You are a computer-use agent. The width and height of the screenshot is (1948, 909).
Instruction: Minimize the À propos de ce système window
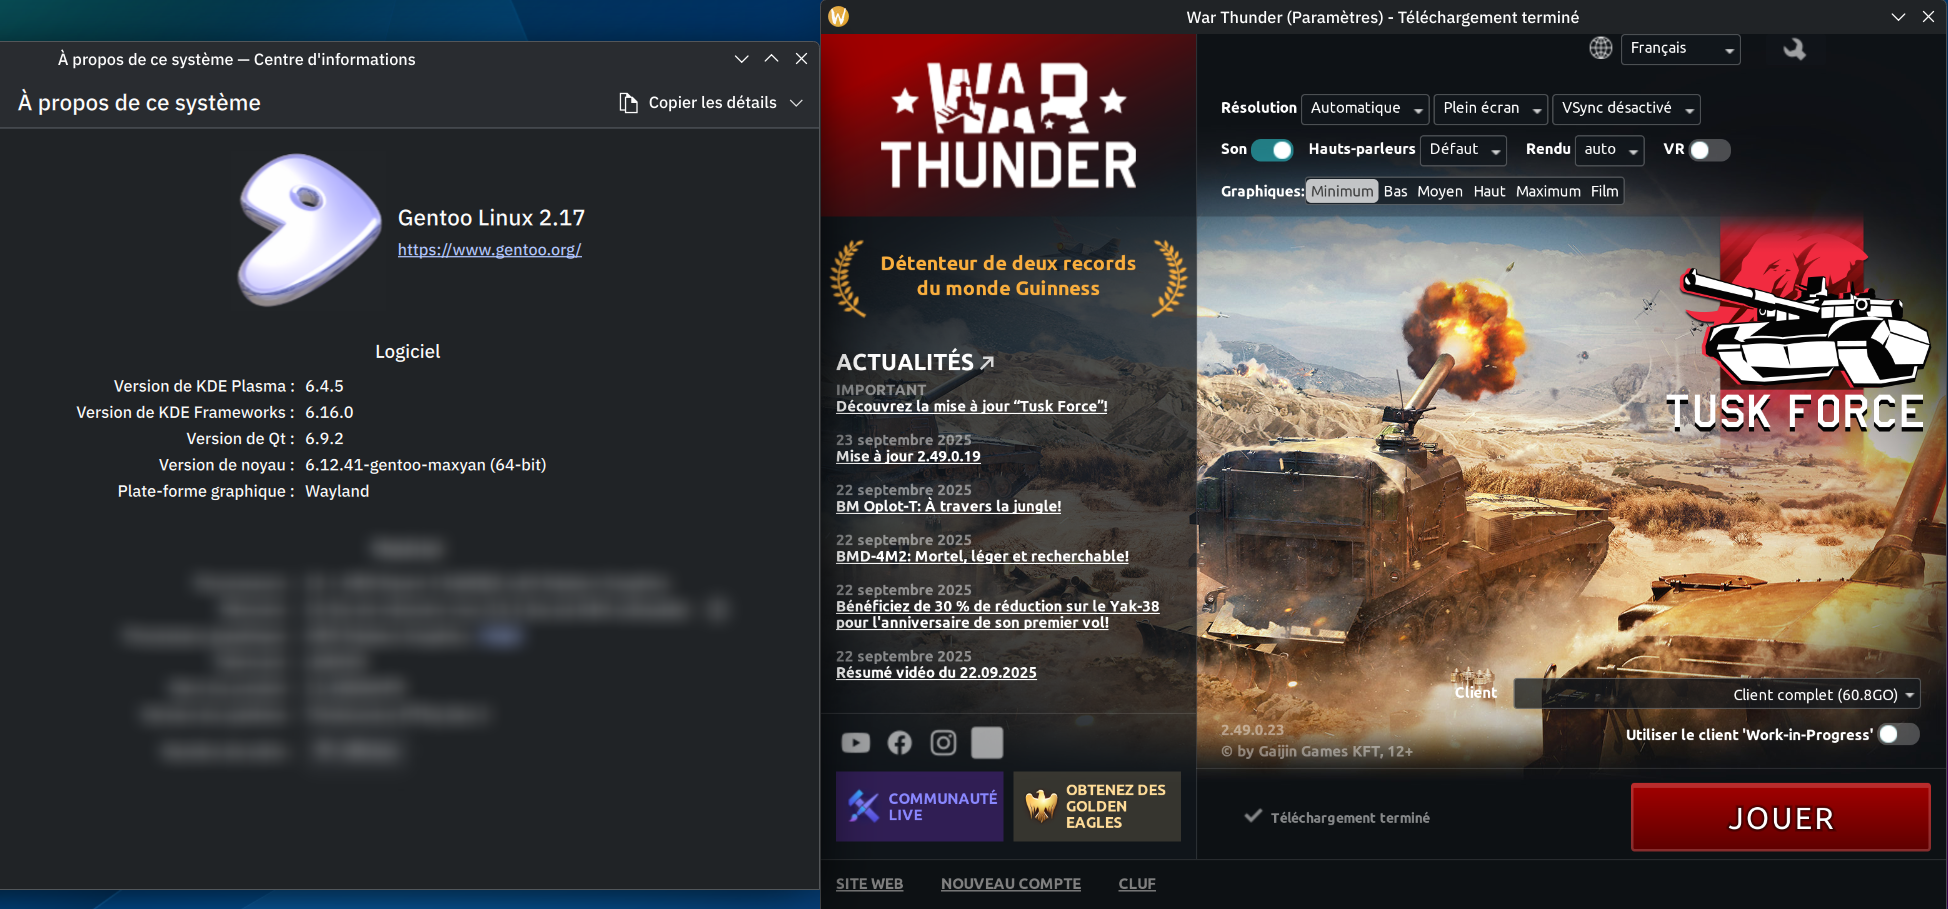pyautogui.click(x=741, y=59)
